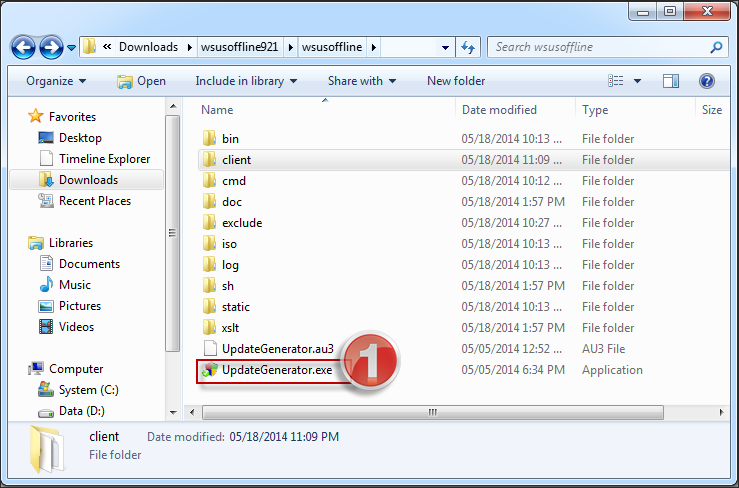Open the Music library
The width and height of the screenshot is (739, 488).
click(75, 285)
